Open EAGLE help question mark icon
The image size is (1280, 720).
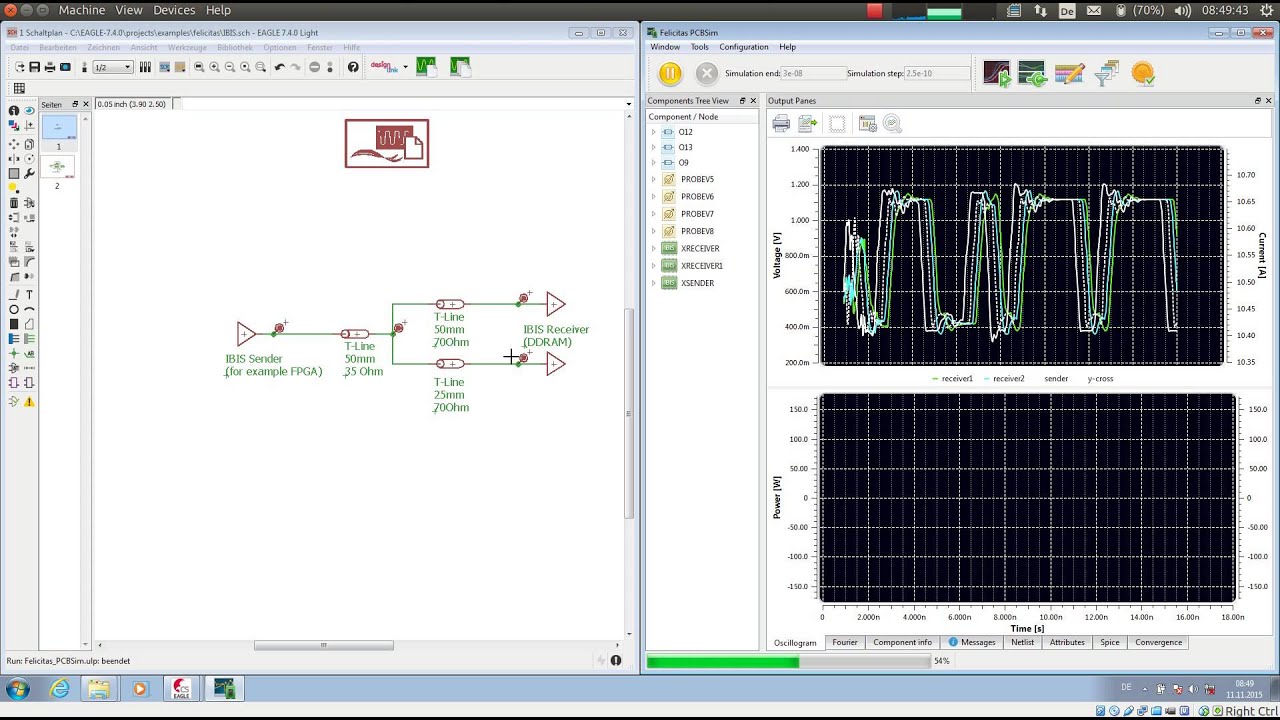click(x=353, y=67)
